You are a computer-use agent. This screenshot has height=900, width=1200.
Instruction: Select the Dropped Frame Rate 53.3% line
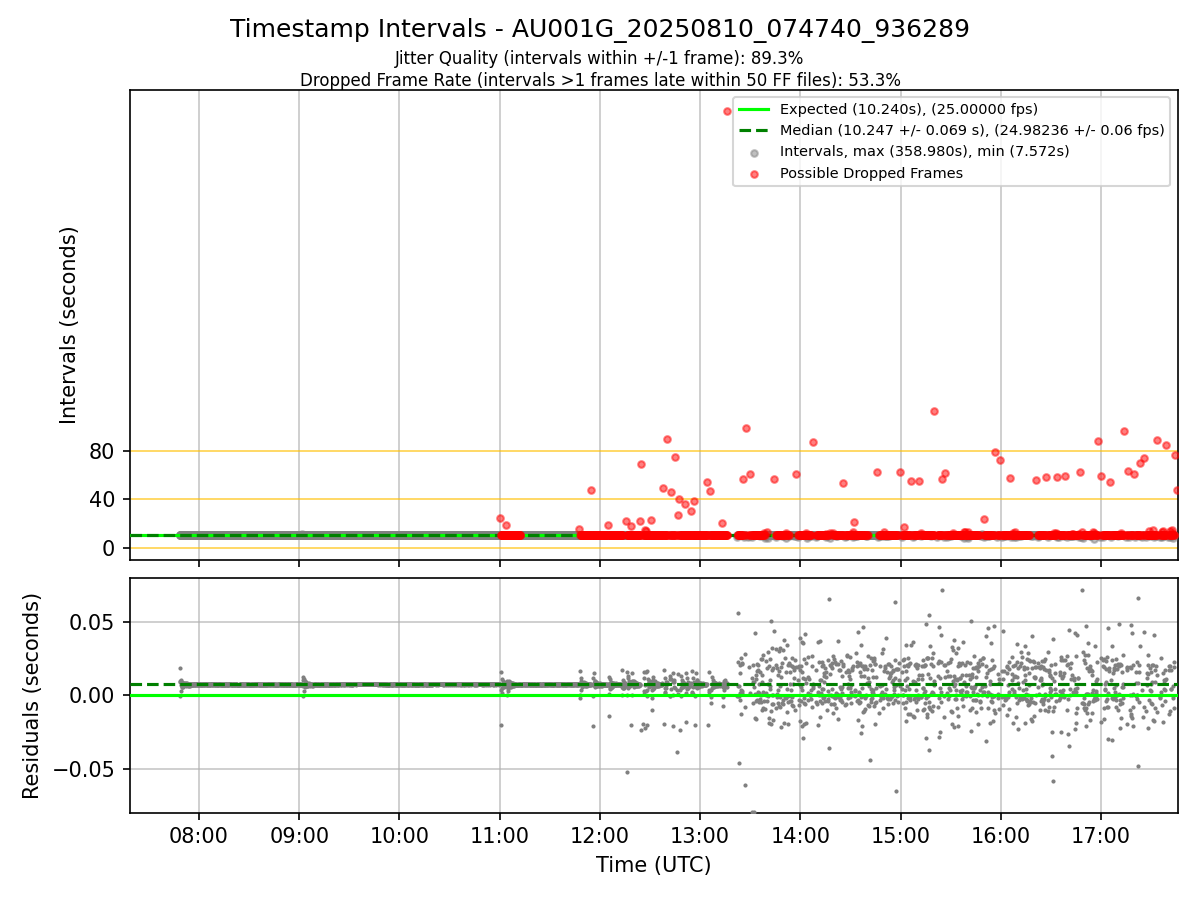tap(600, 80)
